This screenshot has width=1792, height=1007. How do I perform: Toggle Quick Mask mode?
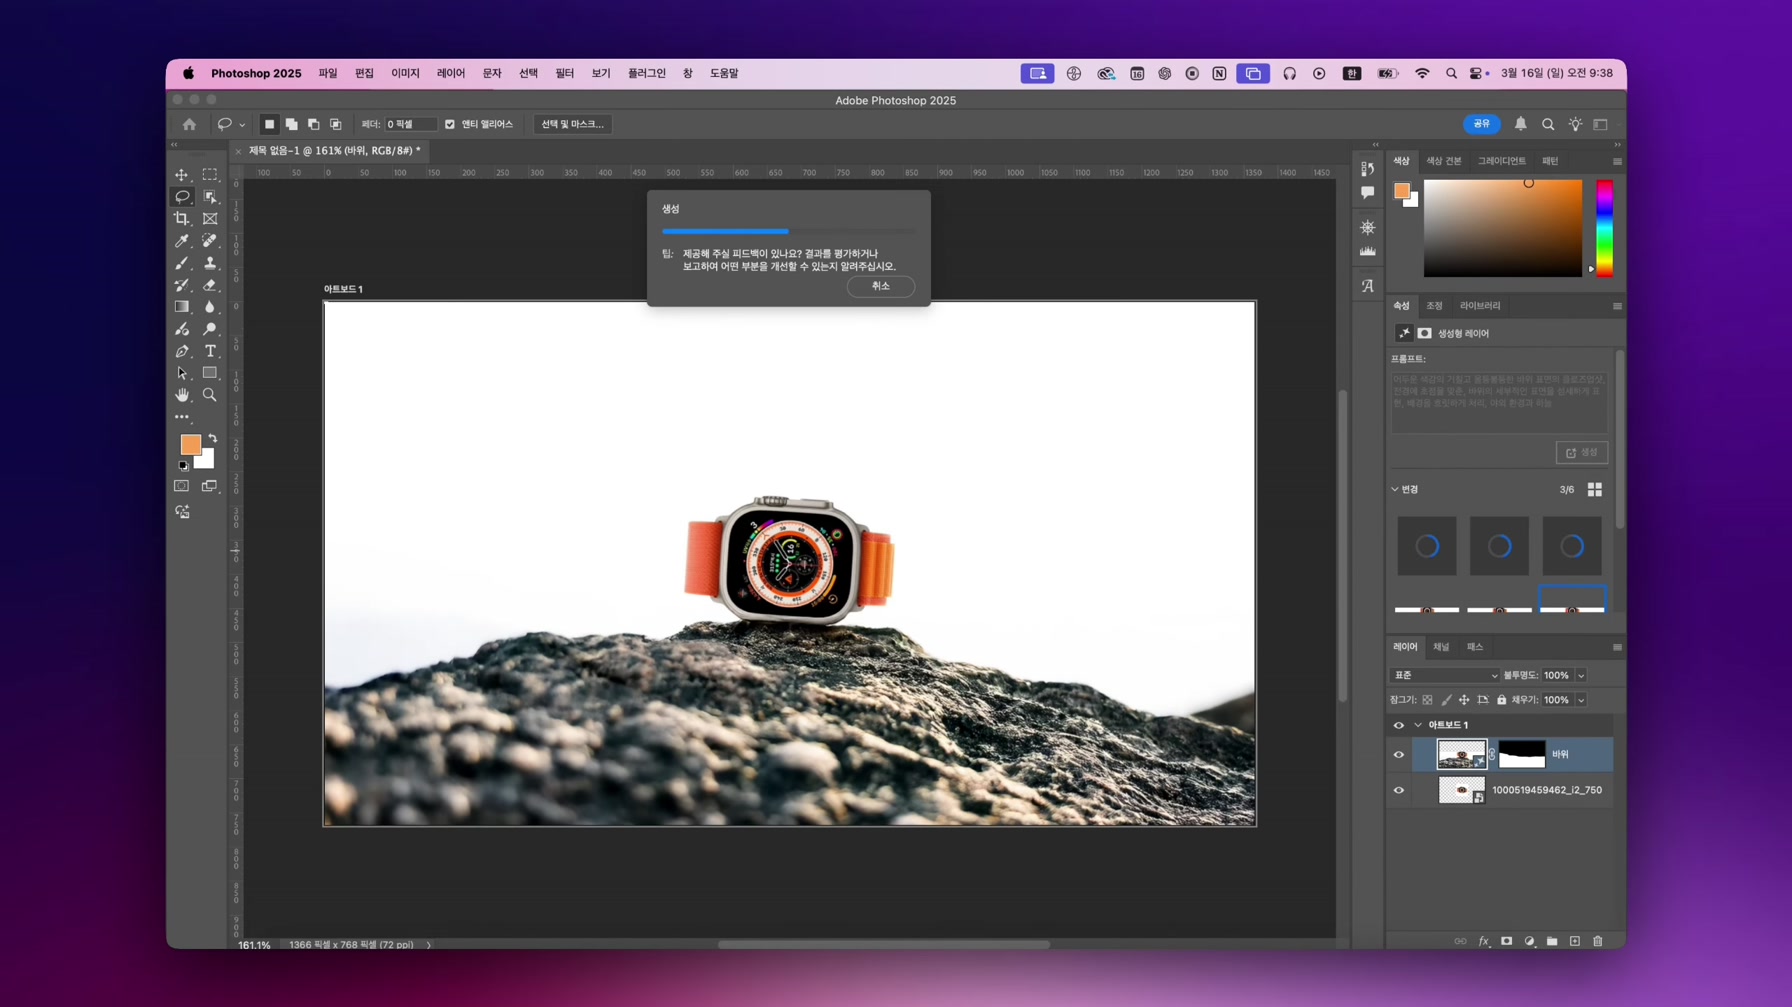click(181, 486)
